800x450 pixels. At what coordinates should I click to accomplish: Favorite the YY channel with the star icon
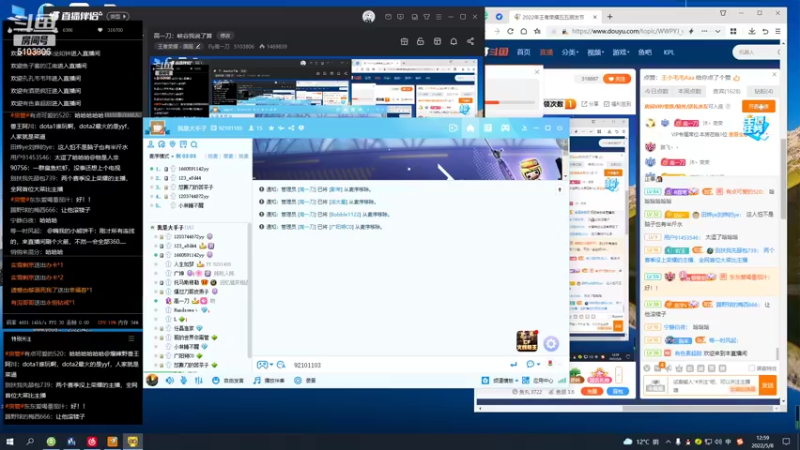coord(271,128)
